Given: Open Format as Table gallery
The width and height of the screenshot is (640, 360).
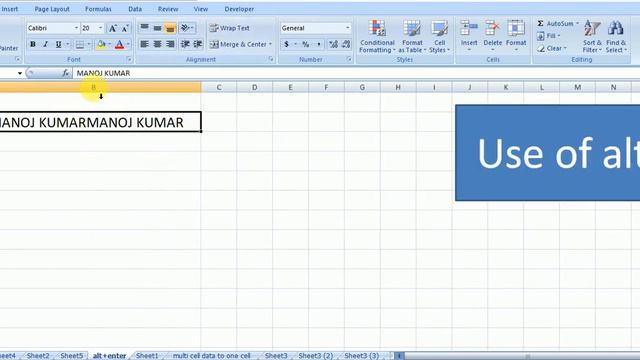Looking at the screenshot, I should point(412,37).
